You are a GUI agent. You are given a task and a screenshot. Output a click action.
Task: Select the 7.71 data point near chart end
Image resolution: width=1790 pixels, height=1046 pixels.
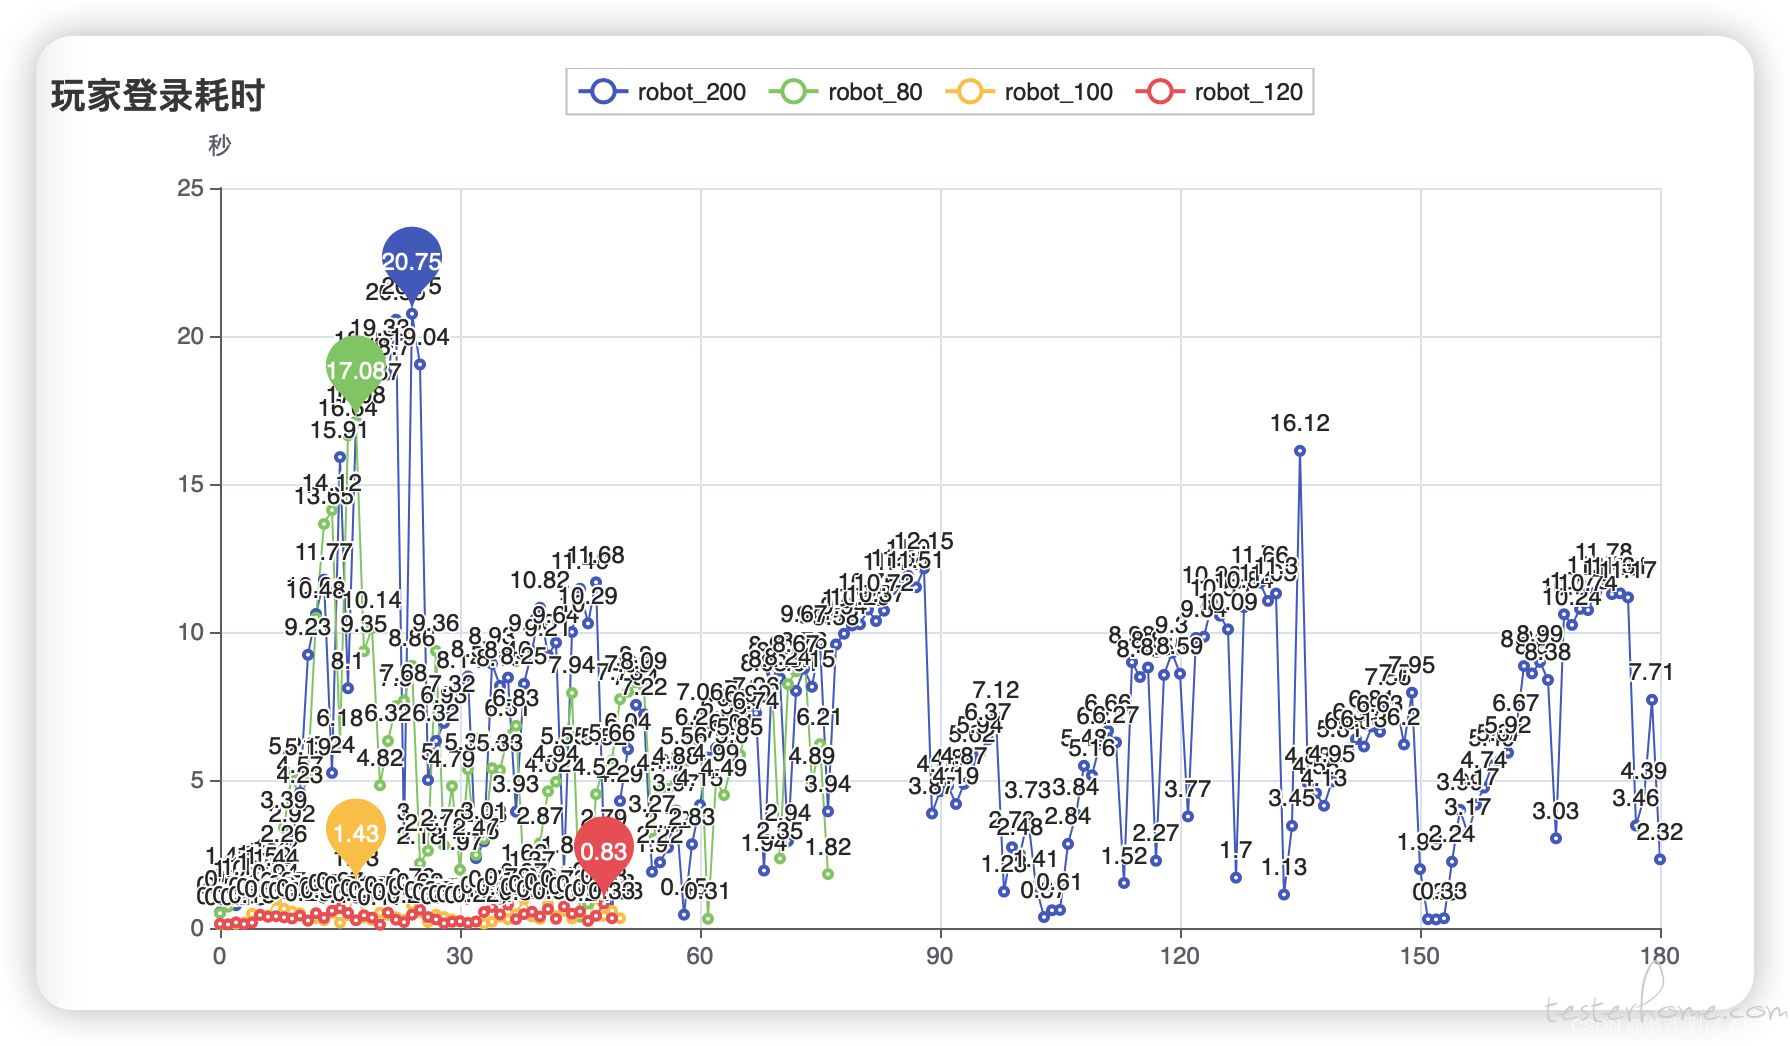click(x=1651, y=700)
